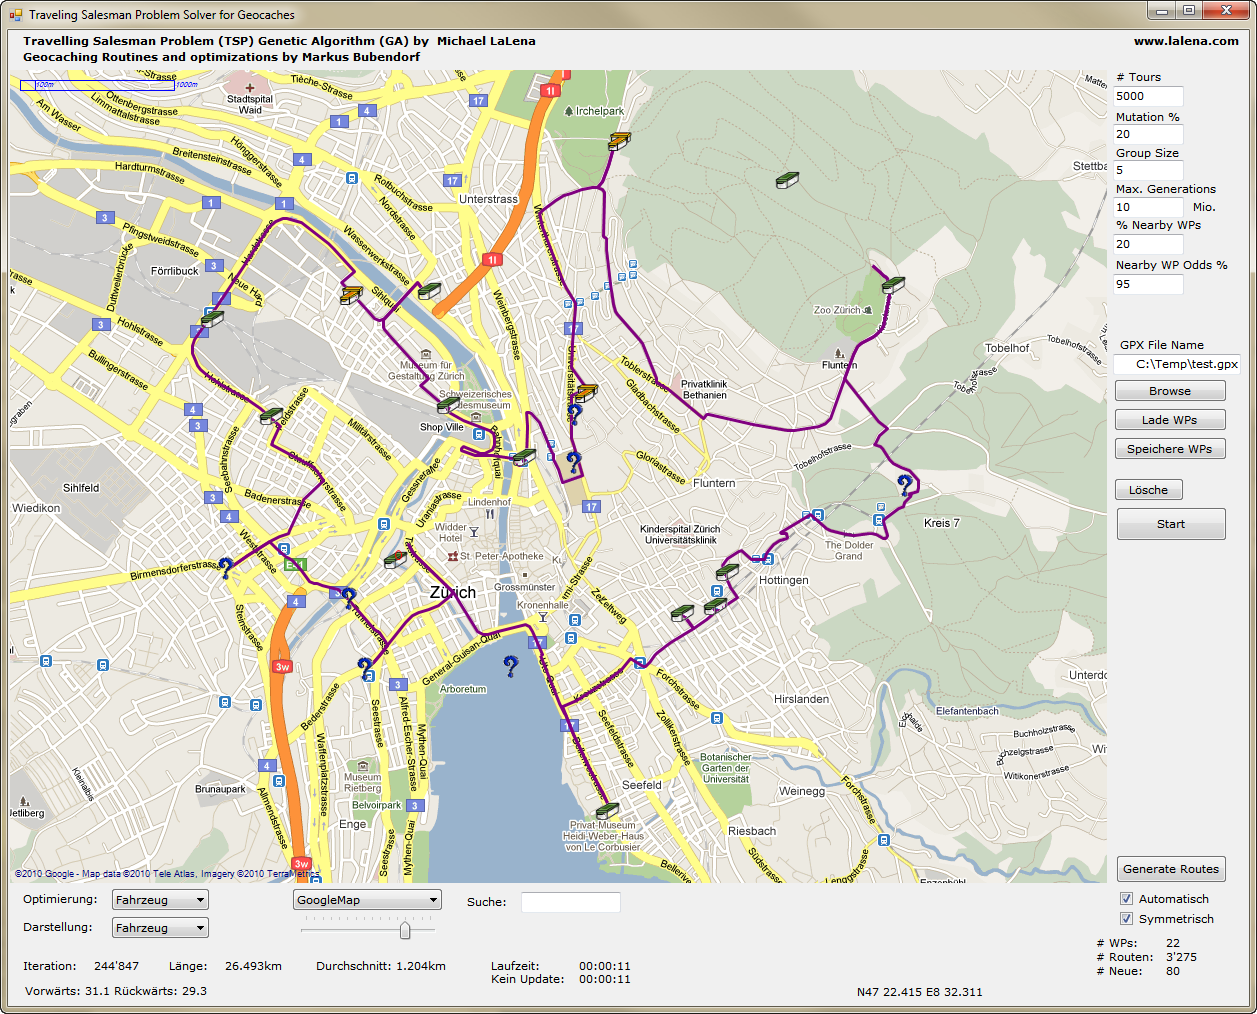Click the application icon in title bar

[x=16, y=14]
